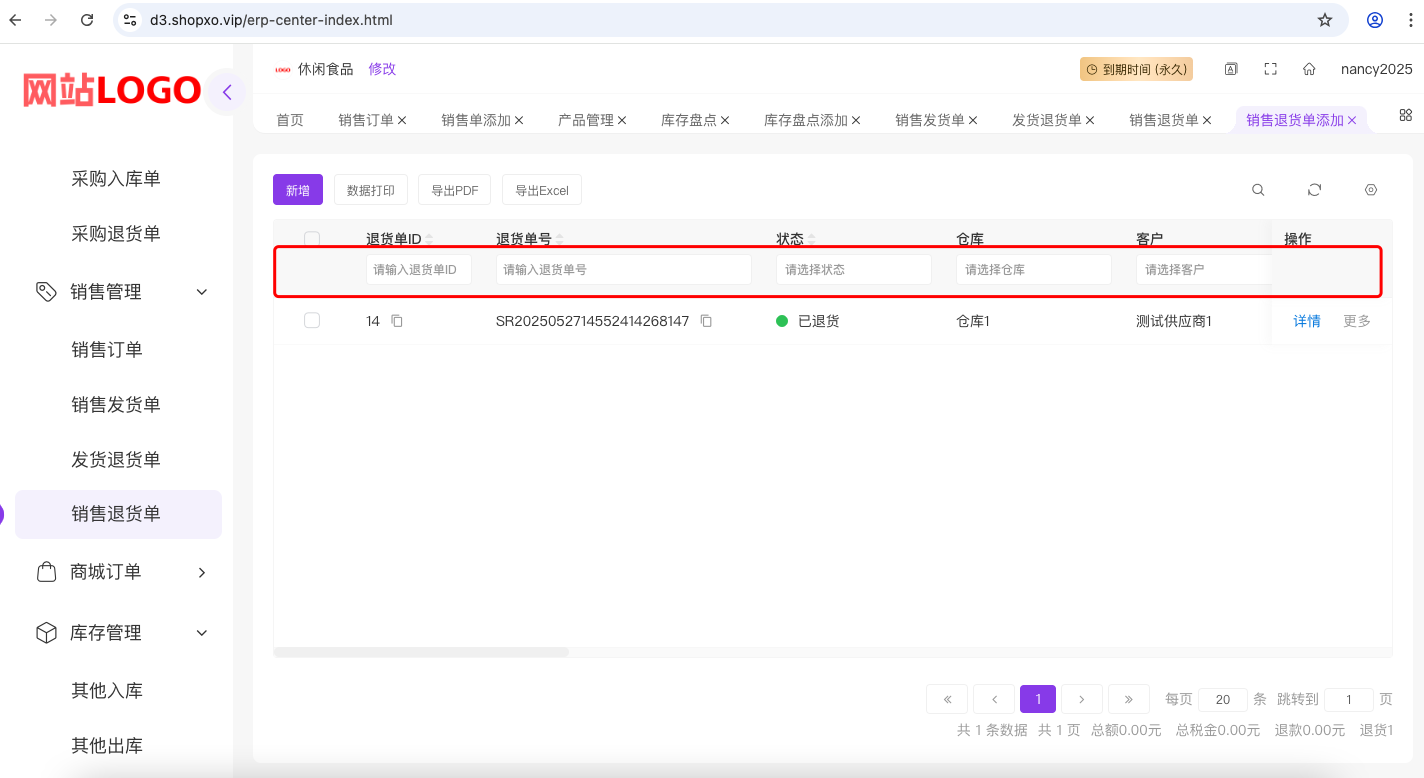Switch to the 销售退货单 tab
Screen dimensions: 1424x778
click(1164, 120)
